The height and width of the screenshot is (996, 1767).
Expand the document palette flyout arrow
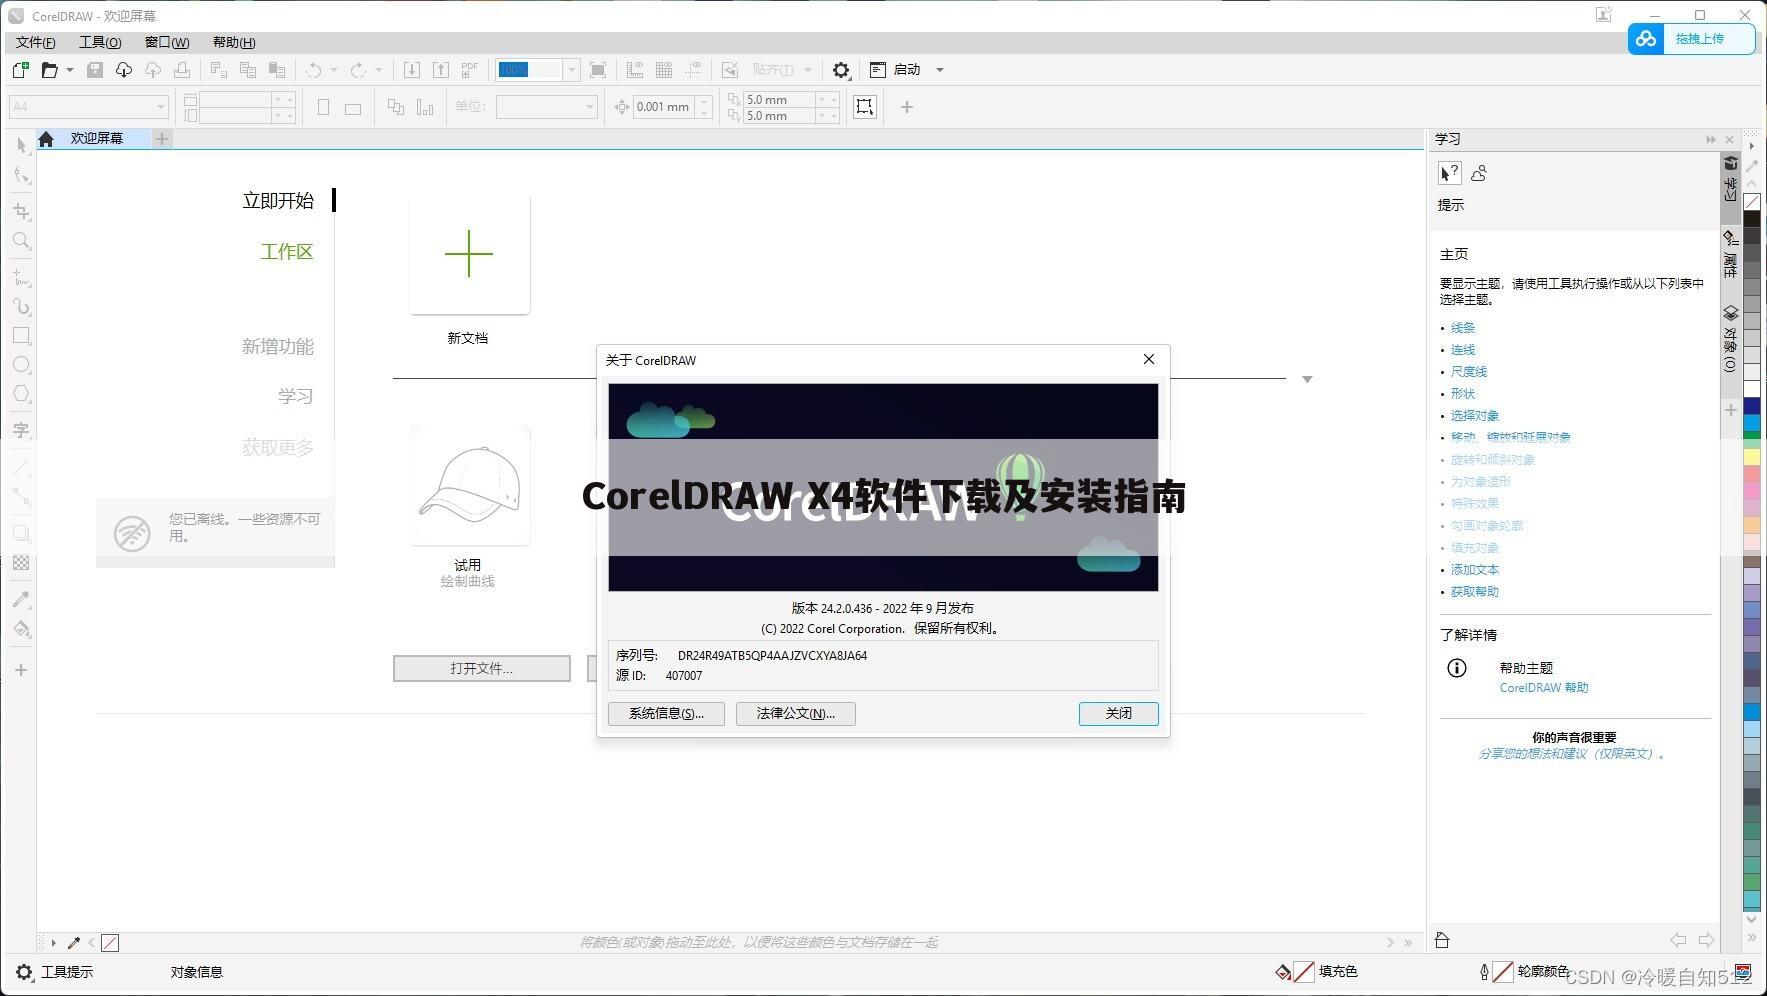(x=53, y=943)
